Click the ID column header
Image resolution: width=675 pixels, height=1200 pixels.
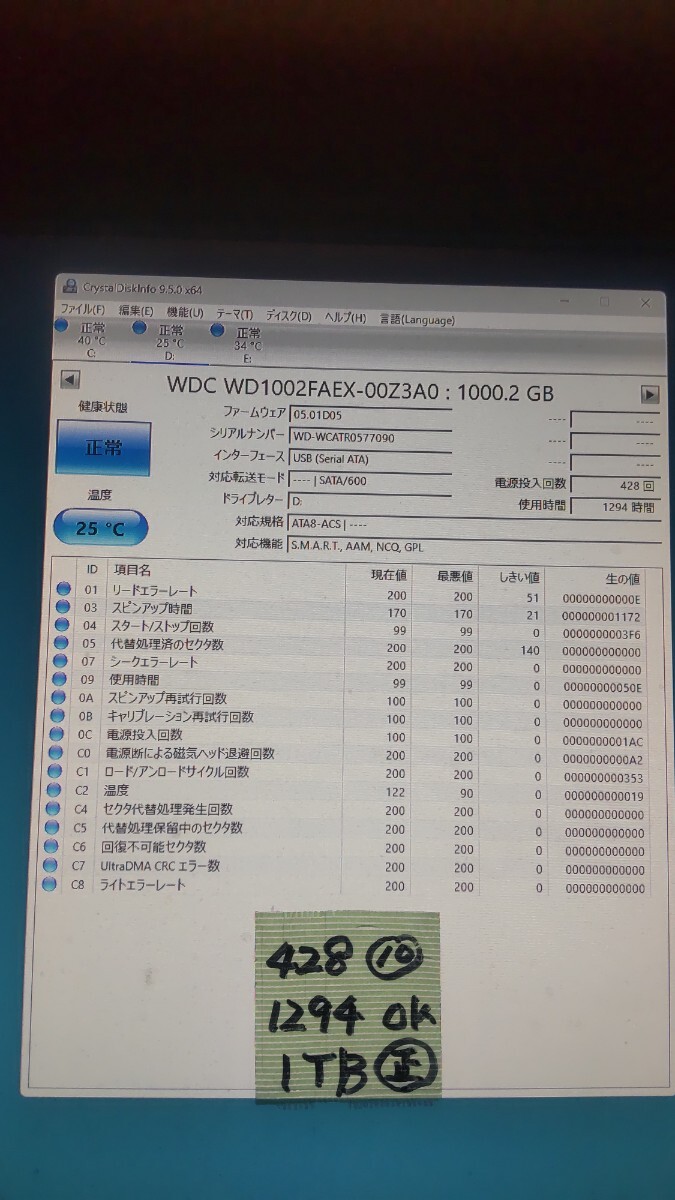pyautogui.click(x=92, y=569)
